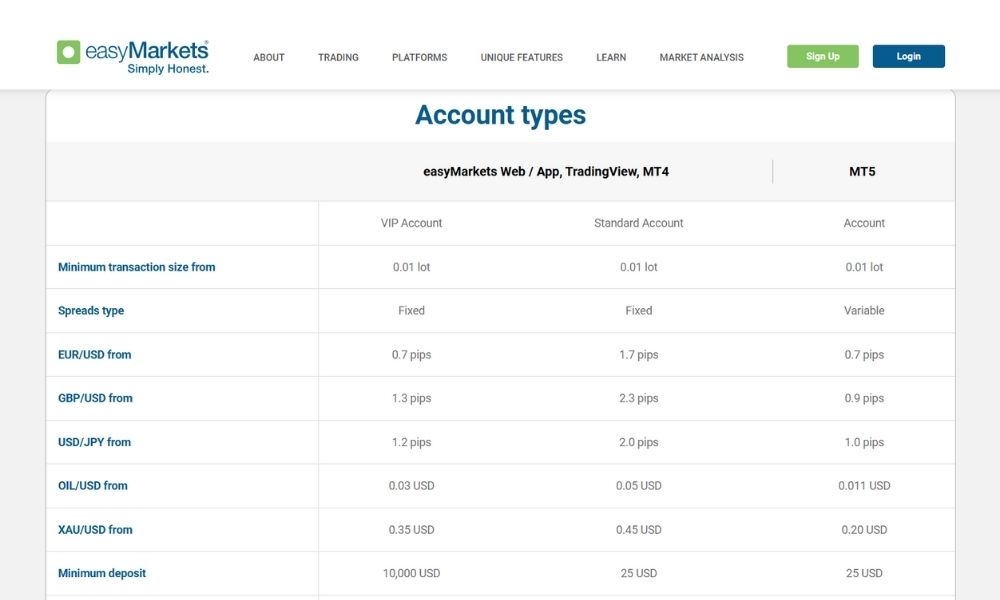
Task: Select the EUR/USD from row label
Action: 94,355
